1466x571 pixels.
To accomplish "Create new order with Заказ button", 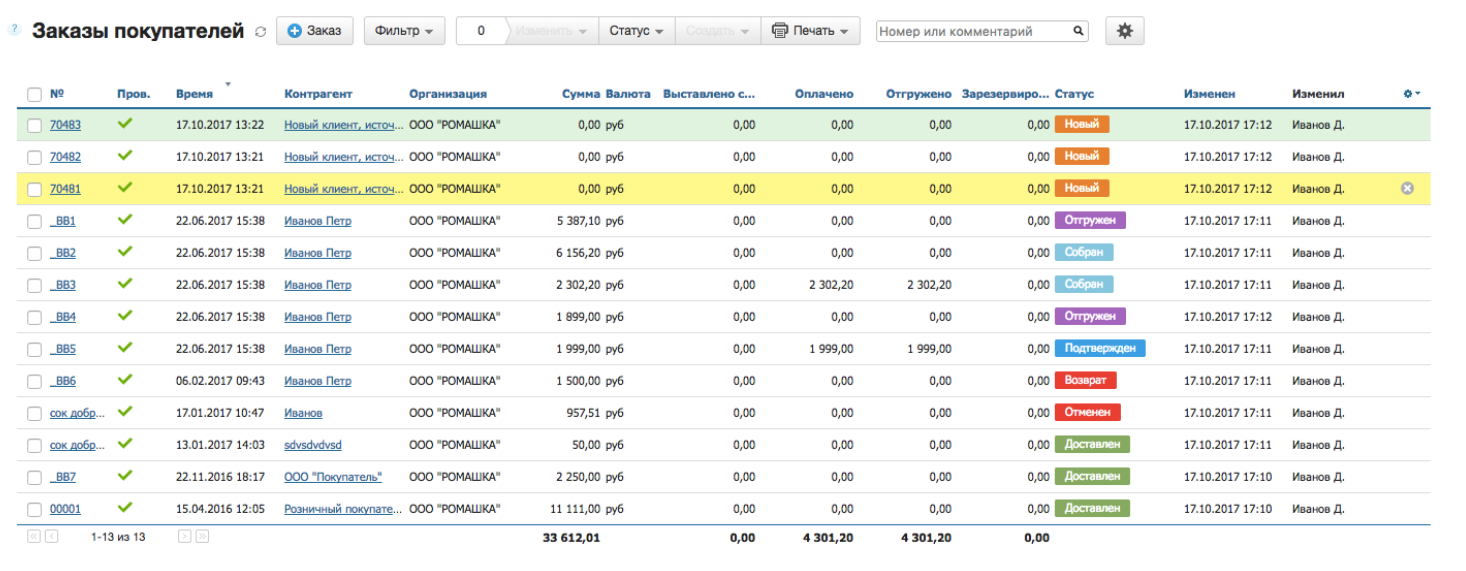I will 314,31.
